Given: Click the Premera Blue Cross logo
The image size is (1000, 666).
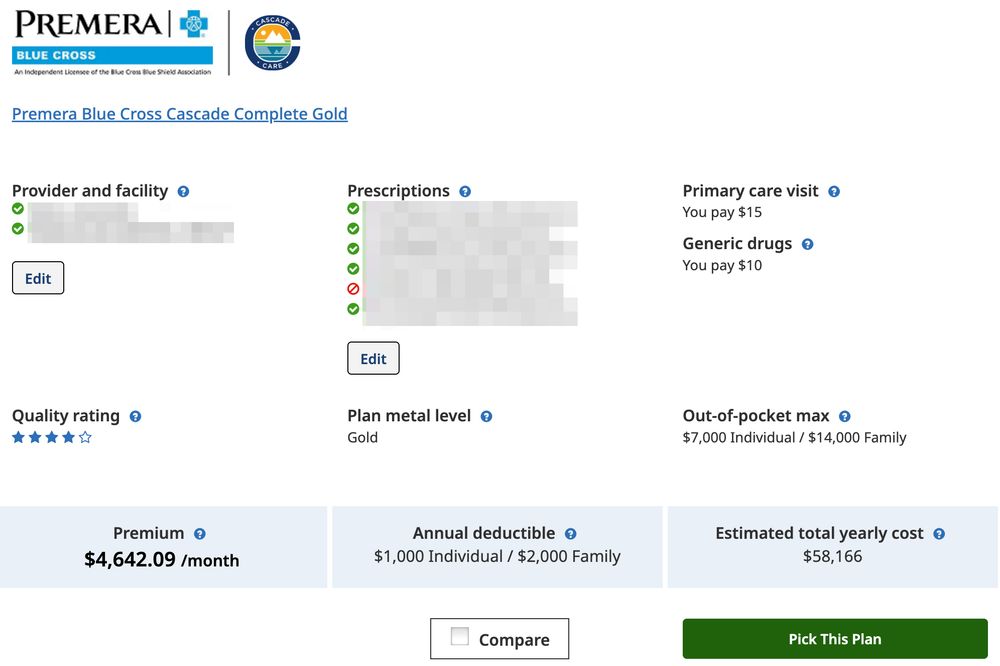Looking at the screenshot, I should pos(111,40).
